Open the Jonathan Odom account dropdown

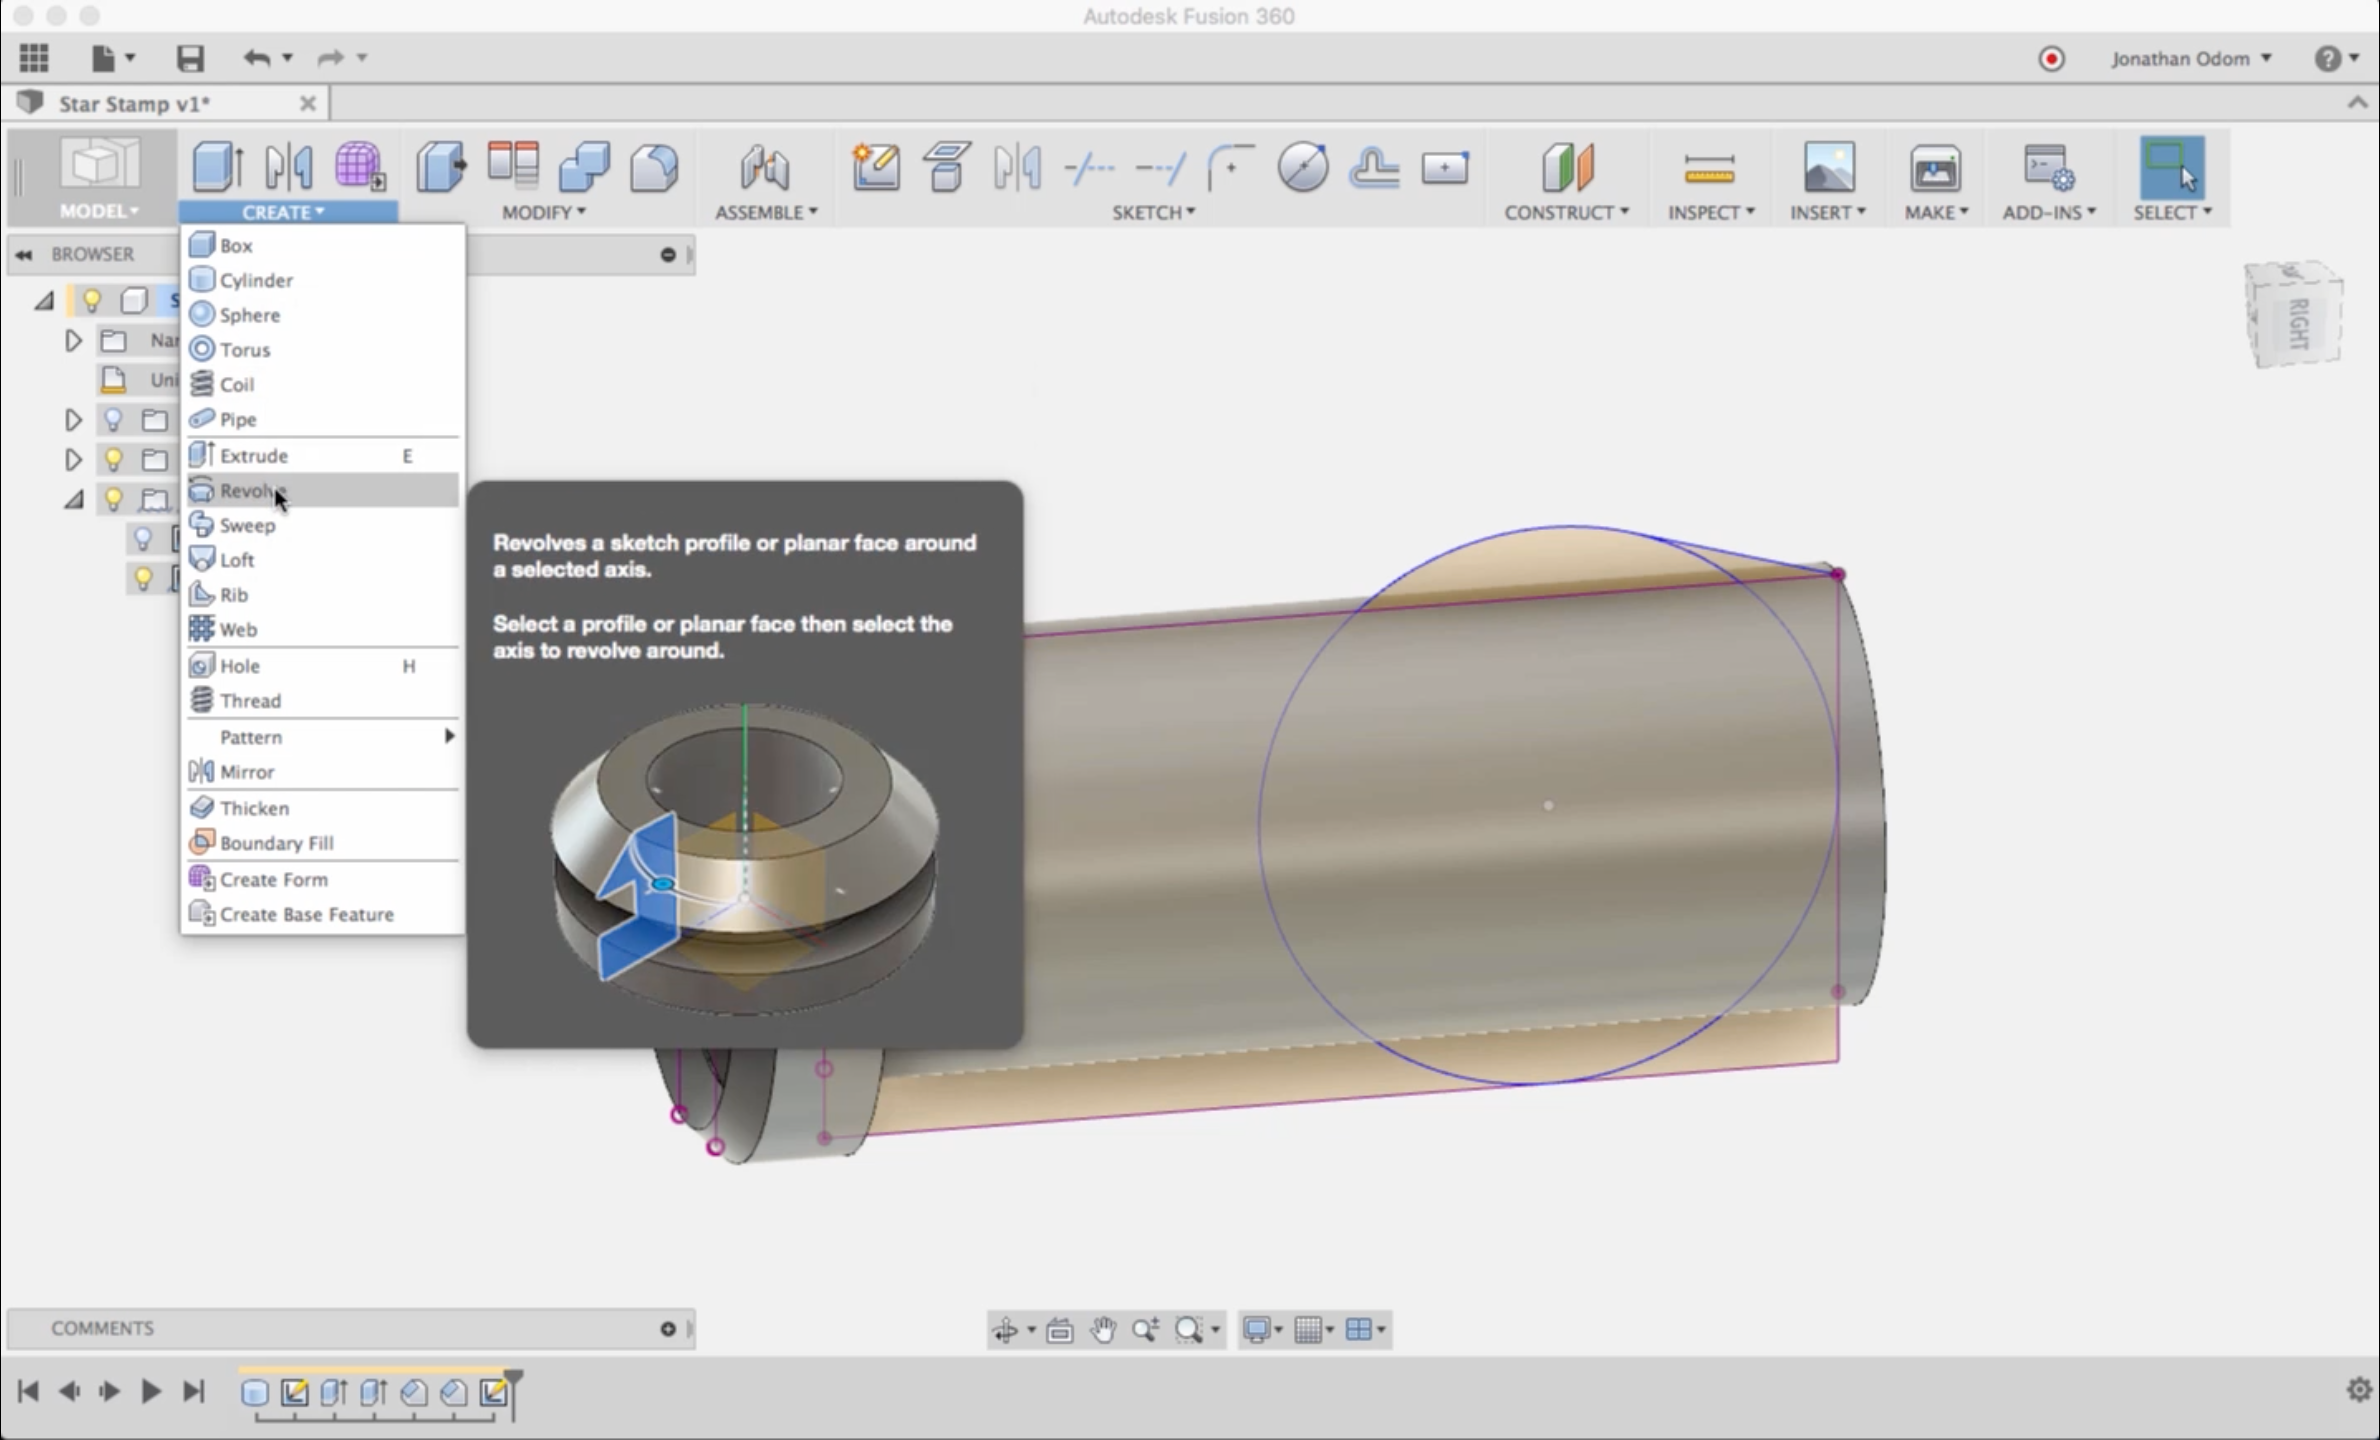tap(2190, 59)
